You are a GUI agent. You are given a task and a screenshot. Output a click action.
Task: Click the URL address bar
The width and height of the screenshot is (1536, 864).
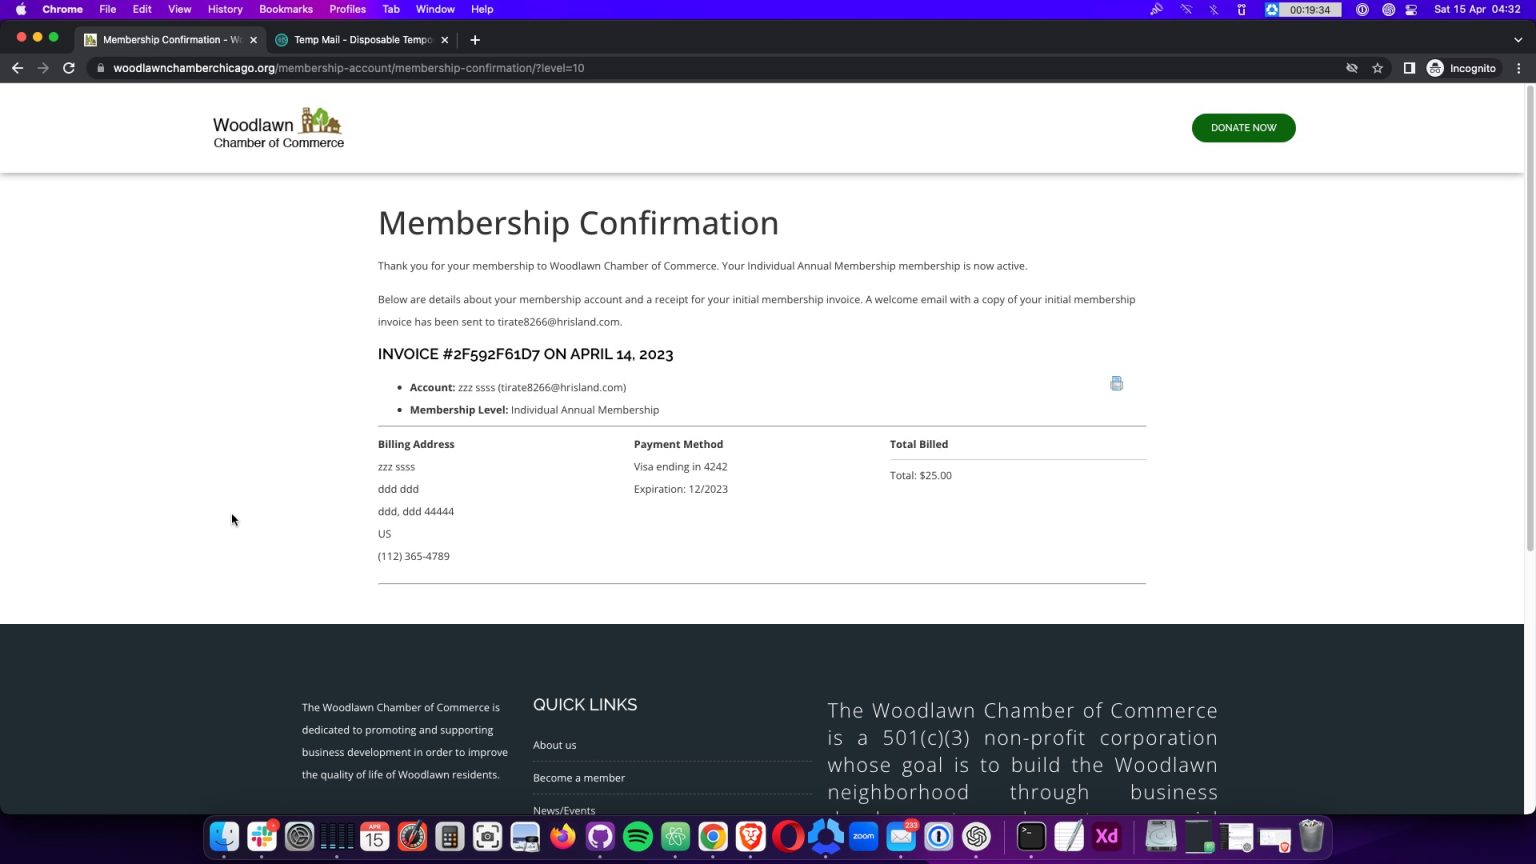click(x=700, y=68)
